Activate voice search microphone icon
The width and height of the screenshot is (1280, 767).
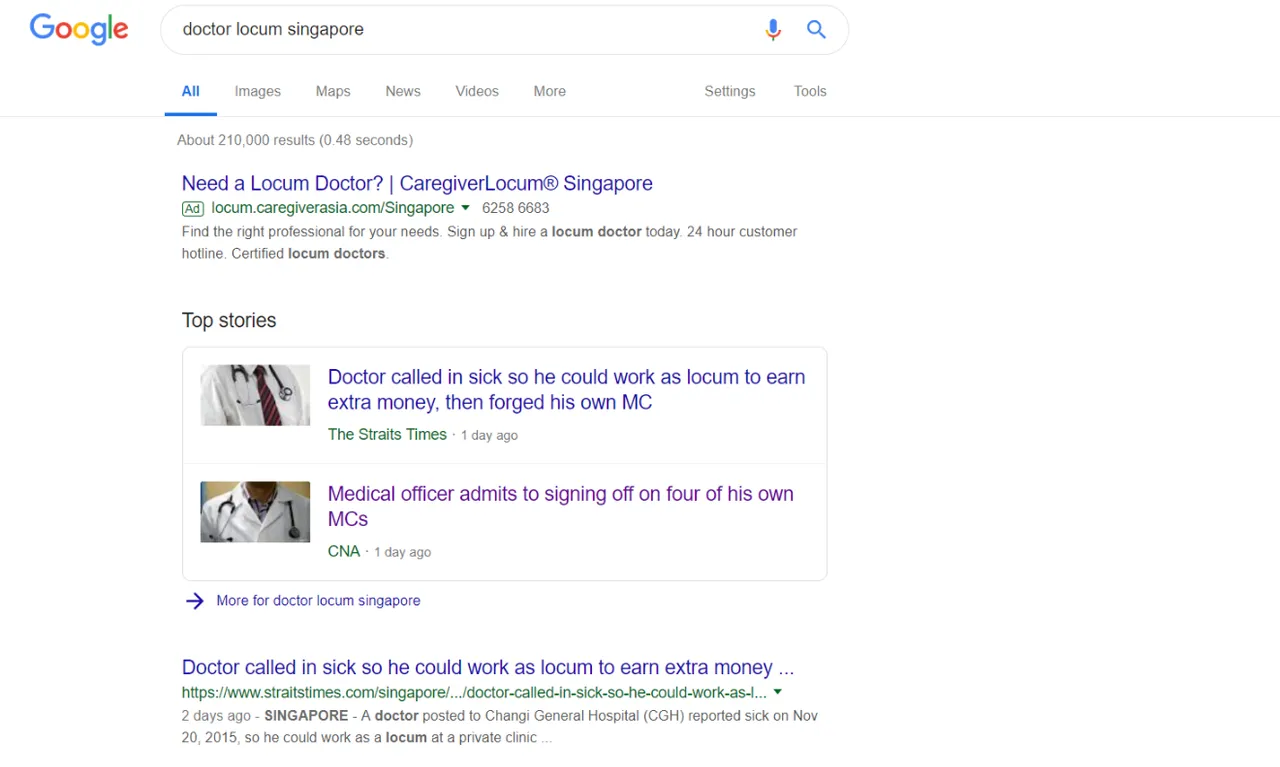pyautogui.click(x=773, y=30)
